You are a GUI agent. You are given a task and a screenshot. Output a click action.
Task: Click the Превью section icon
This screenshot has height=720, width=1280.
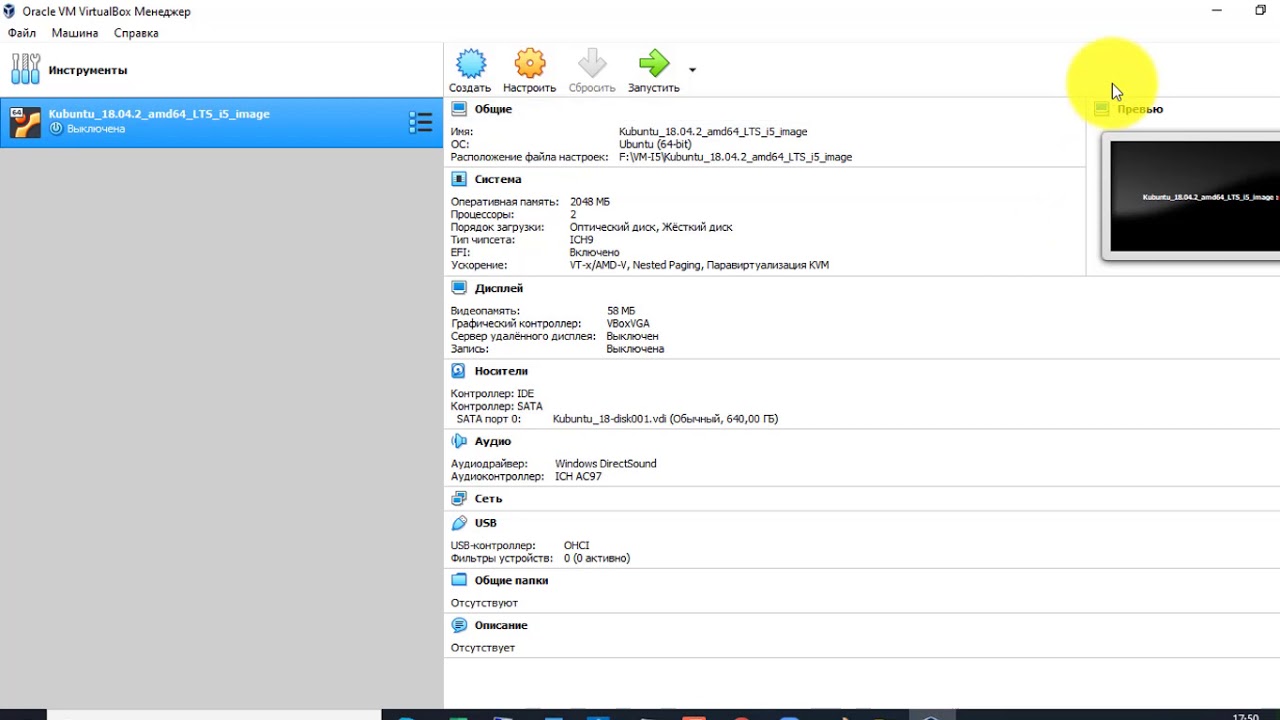tap(1102, 109)
